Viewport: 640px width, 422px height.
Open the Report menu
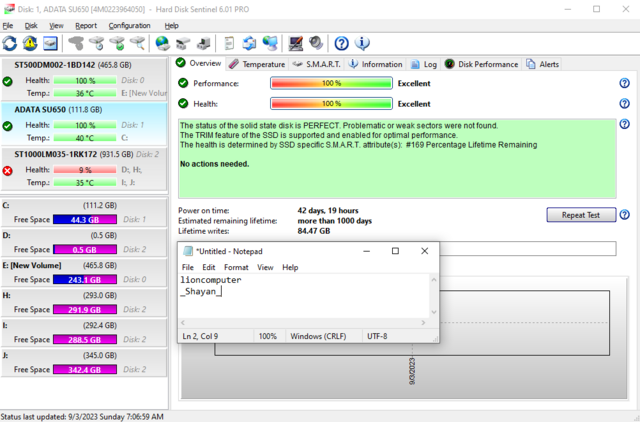click(x=86, y=25)
